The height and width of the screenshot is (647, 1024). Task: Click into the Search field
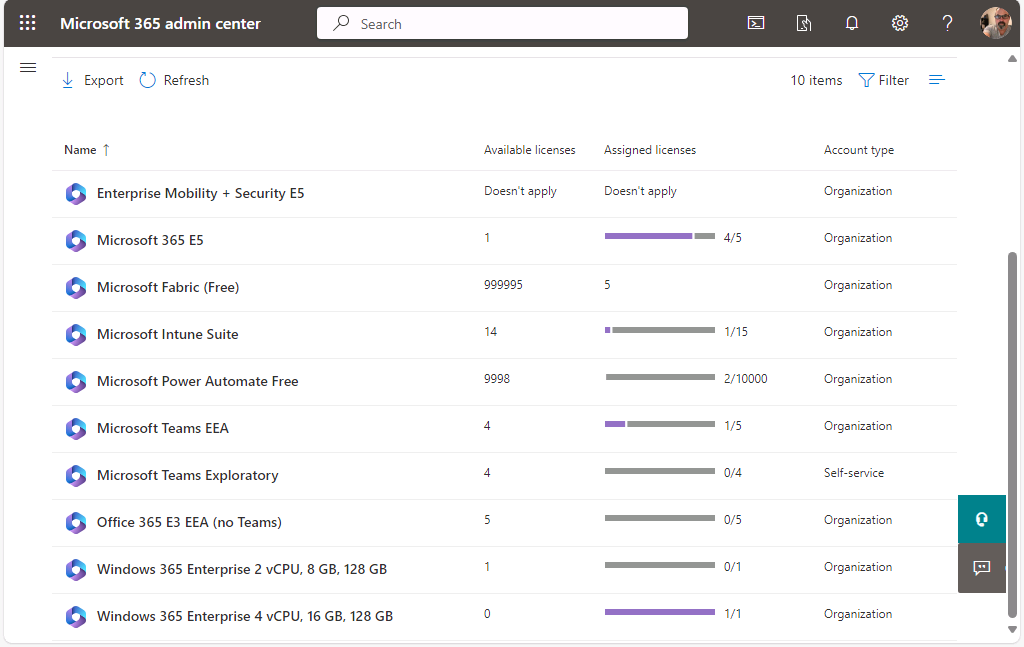coord(502,24)
